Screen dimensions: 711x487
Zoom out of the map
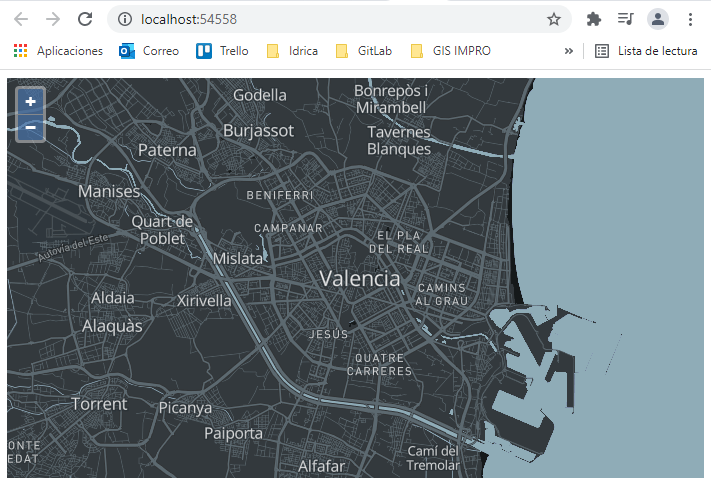31,127
